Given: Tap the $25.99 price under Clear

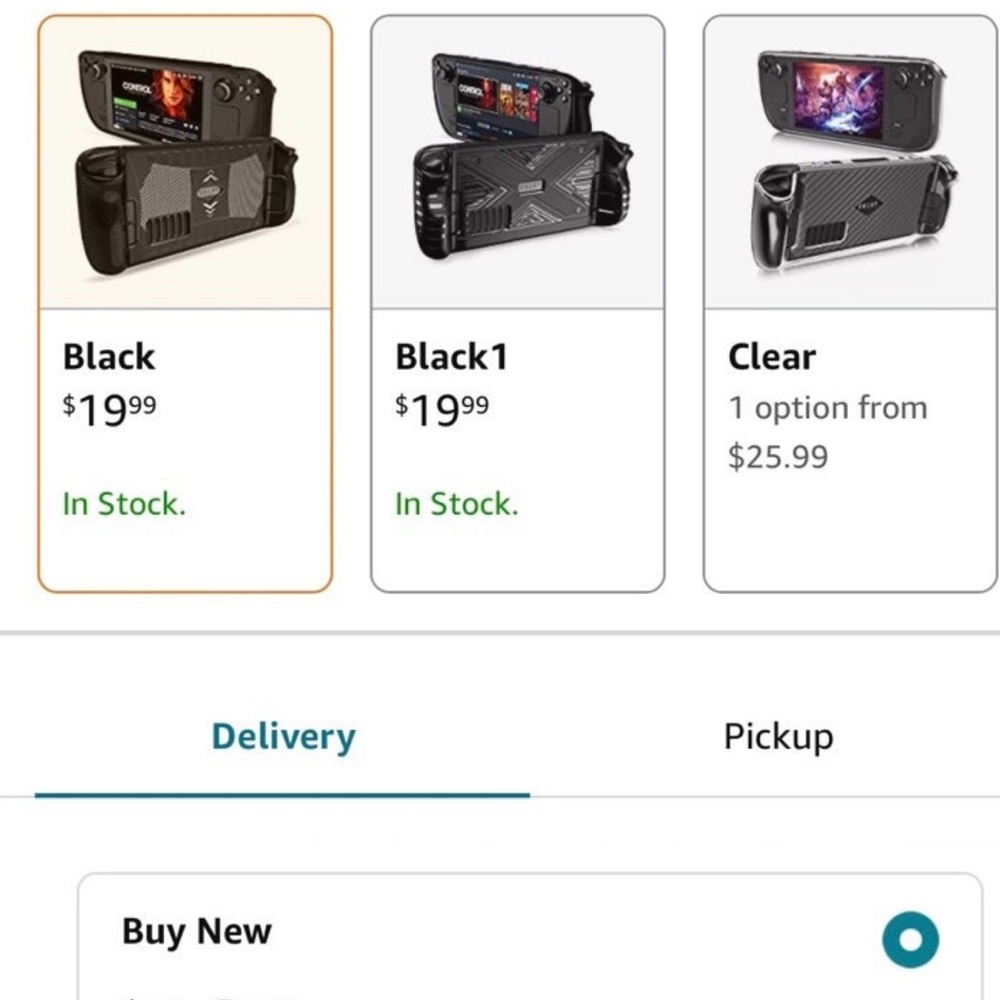Looking at the screenshot, I should [778, 457].
